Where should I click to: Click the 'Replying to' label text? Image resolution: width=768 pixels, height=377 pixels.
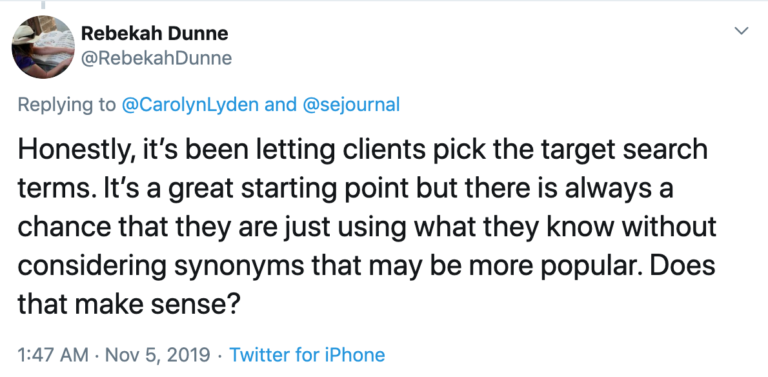(x=67, y=105)
